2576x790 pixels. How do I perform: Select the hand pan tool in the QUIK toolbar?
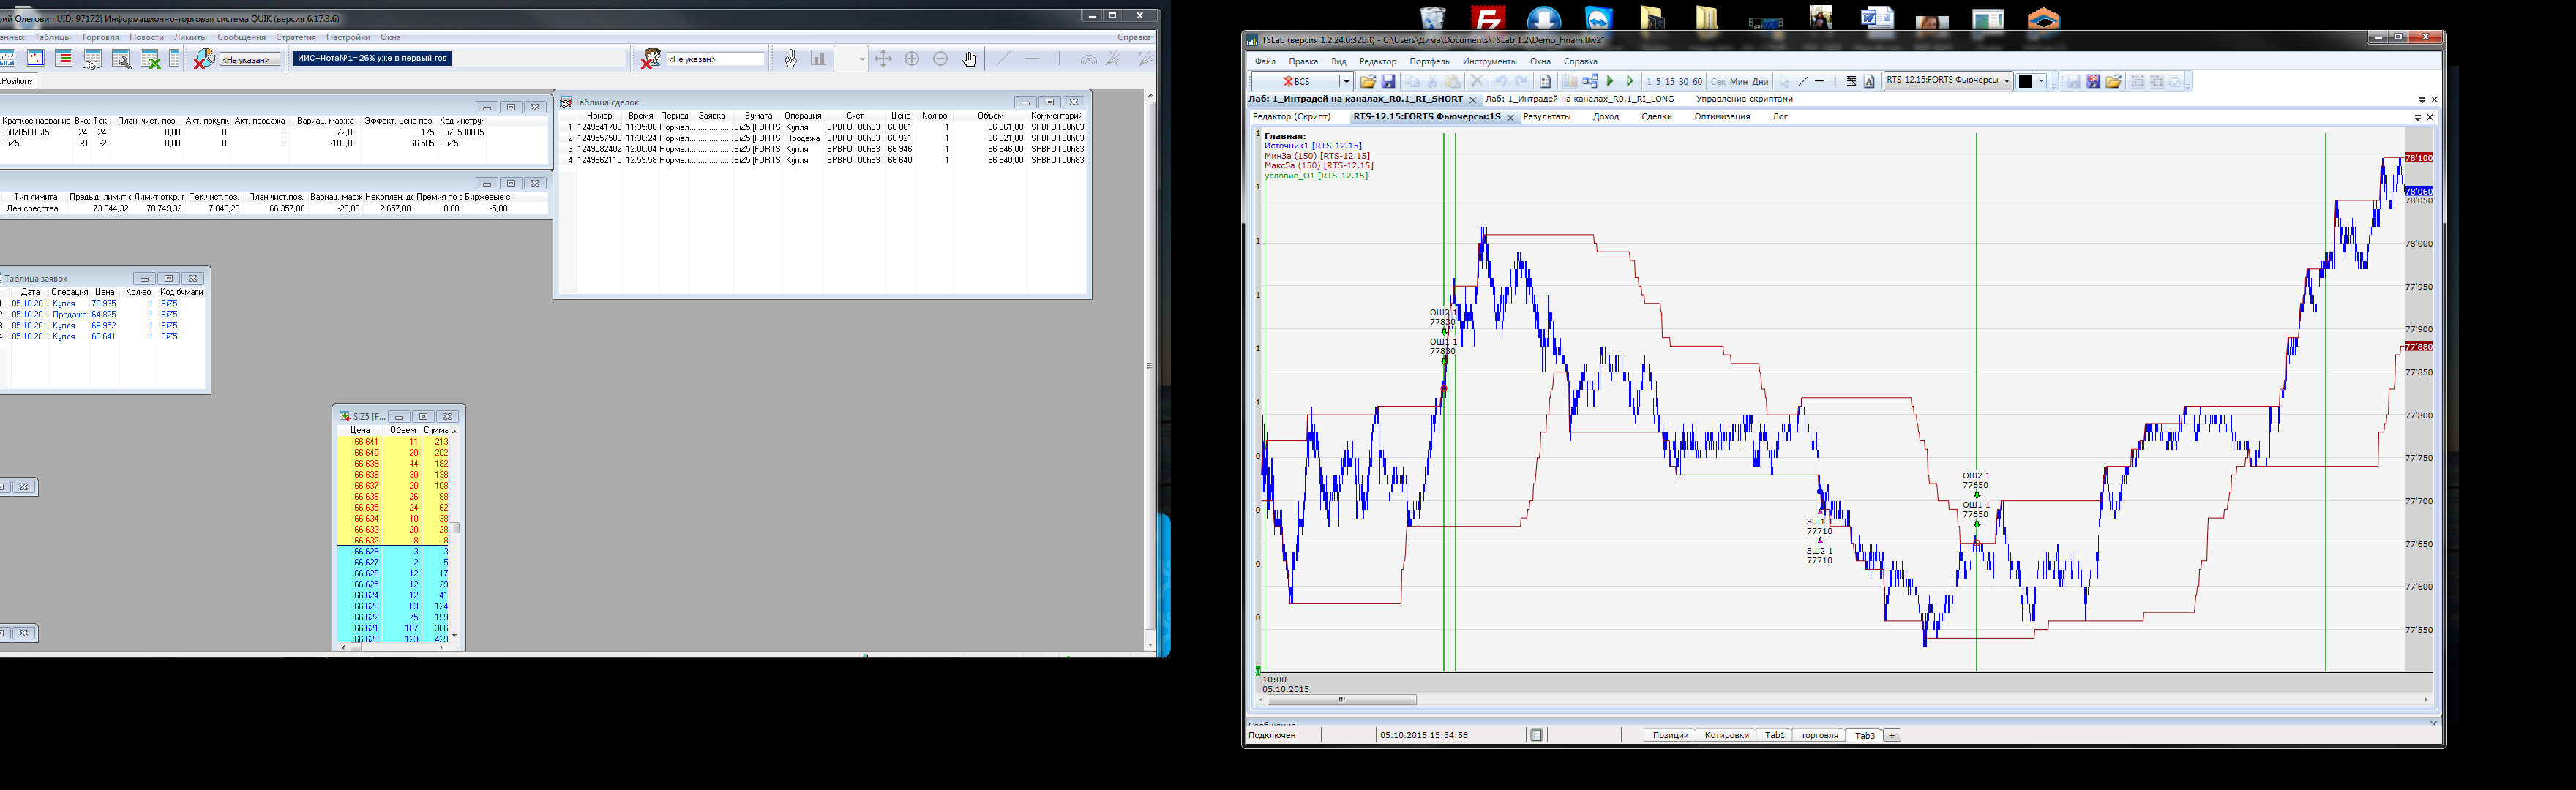(969, 59)
